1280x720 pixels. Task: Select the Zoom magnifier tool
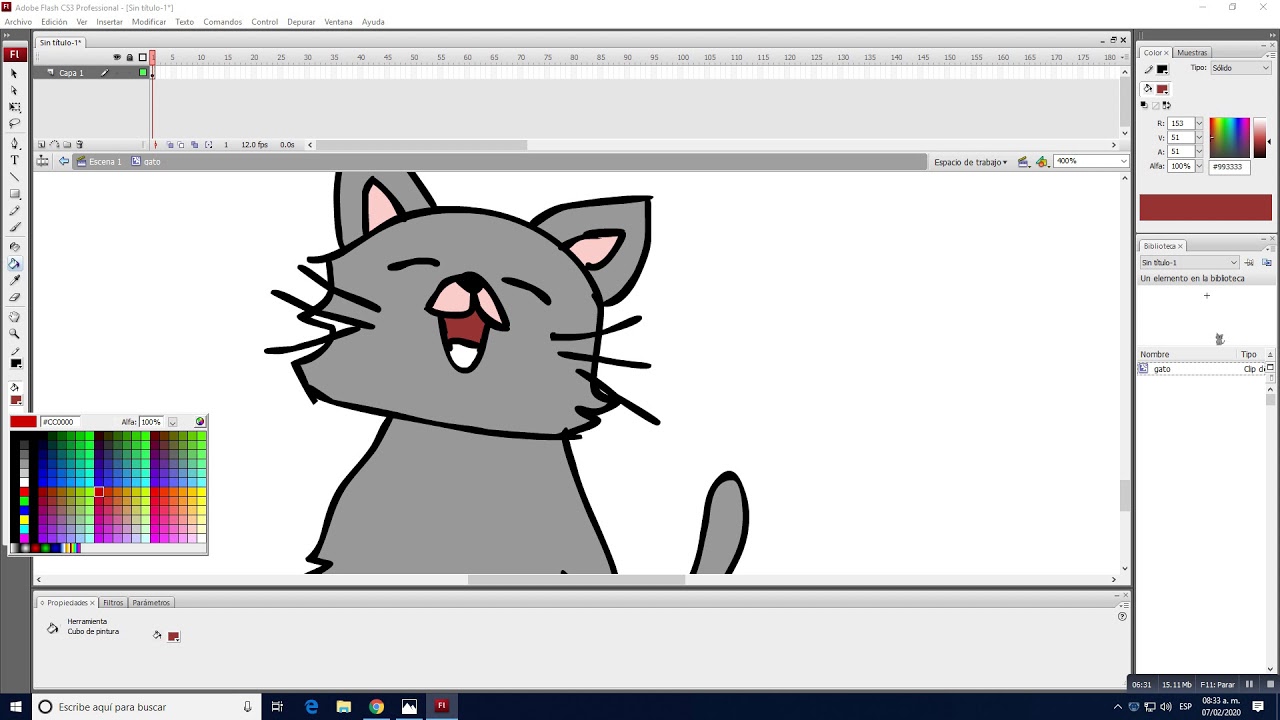coord(14,334)
